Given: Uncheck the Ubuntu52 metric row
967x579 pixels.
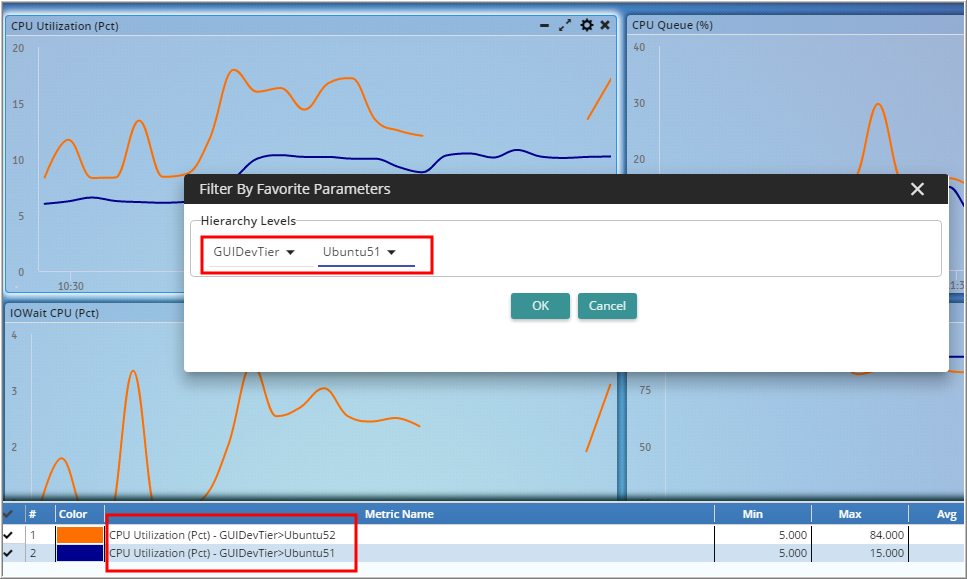Looking at the screenshot, I should pos(9,535).
